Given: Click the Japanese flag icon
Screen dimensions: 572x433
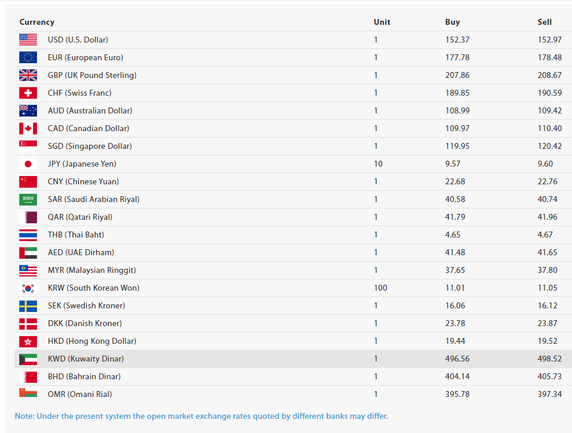Looking at the screenshot, I should (28, 164).
